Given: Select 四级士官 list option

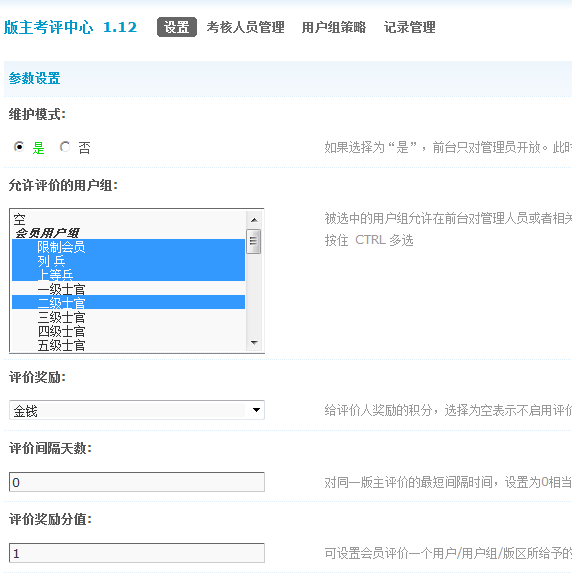Looking at the screenshot, I should pos(128,331).
